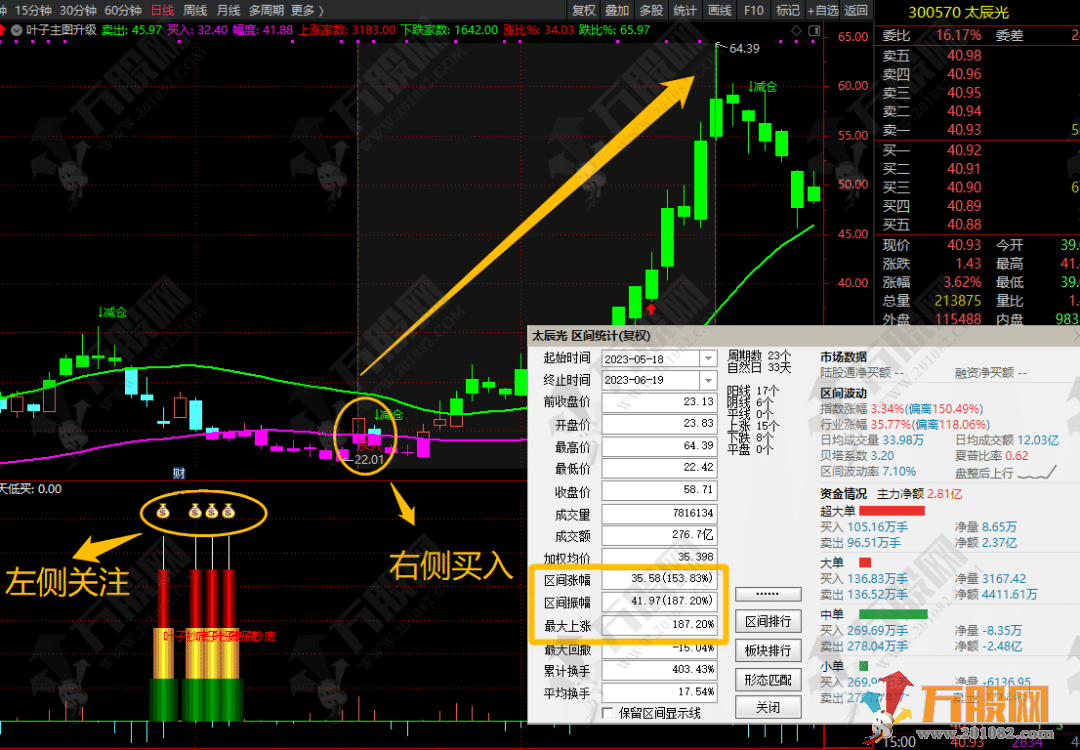Click the 64.39 high price label on the chart
The height and width of the screenshot is (750, 1080).
(x=745, y=48)
